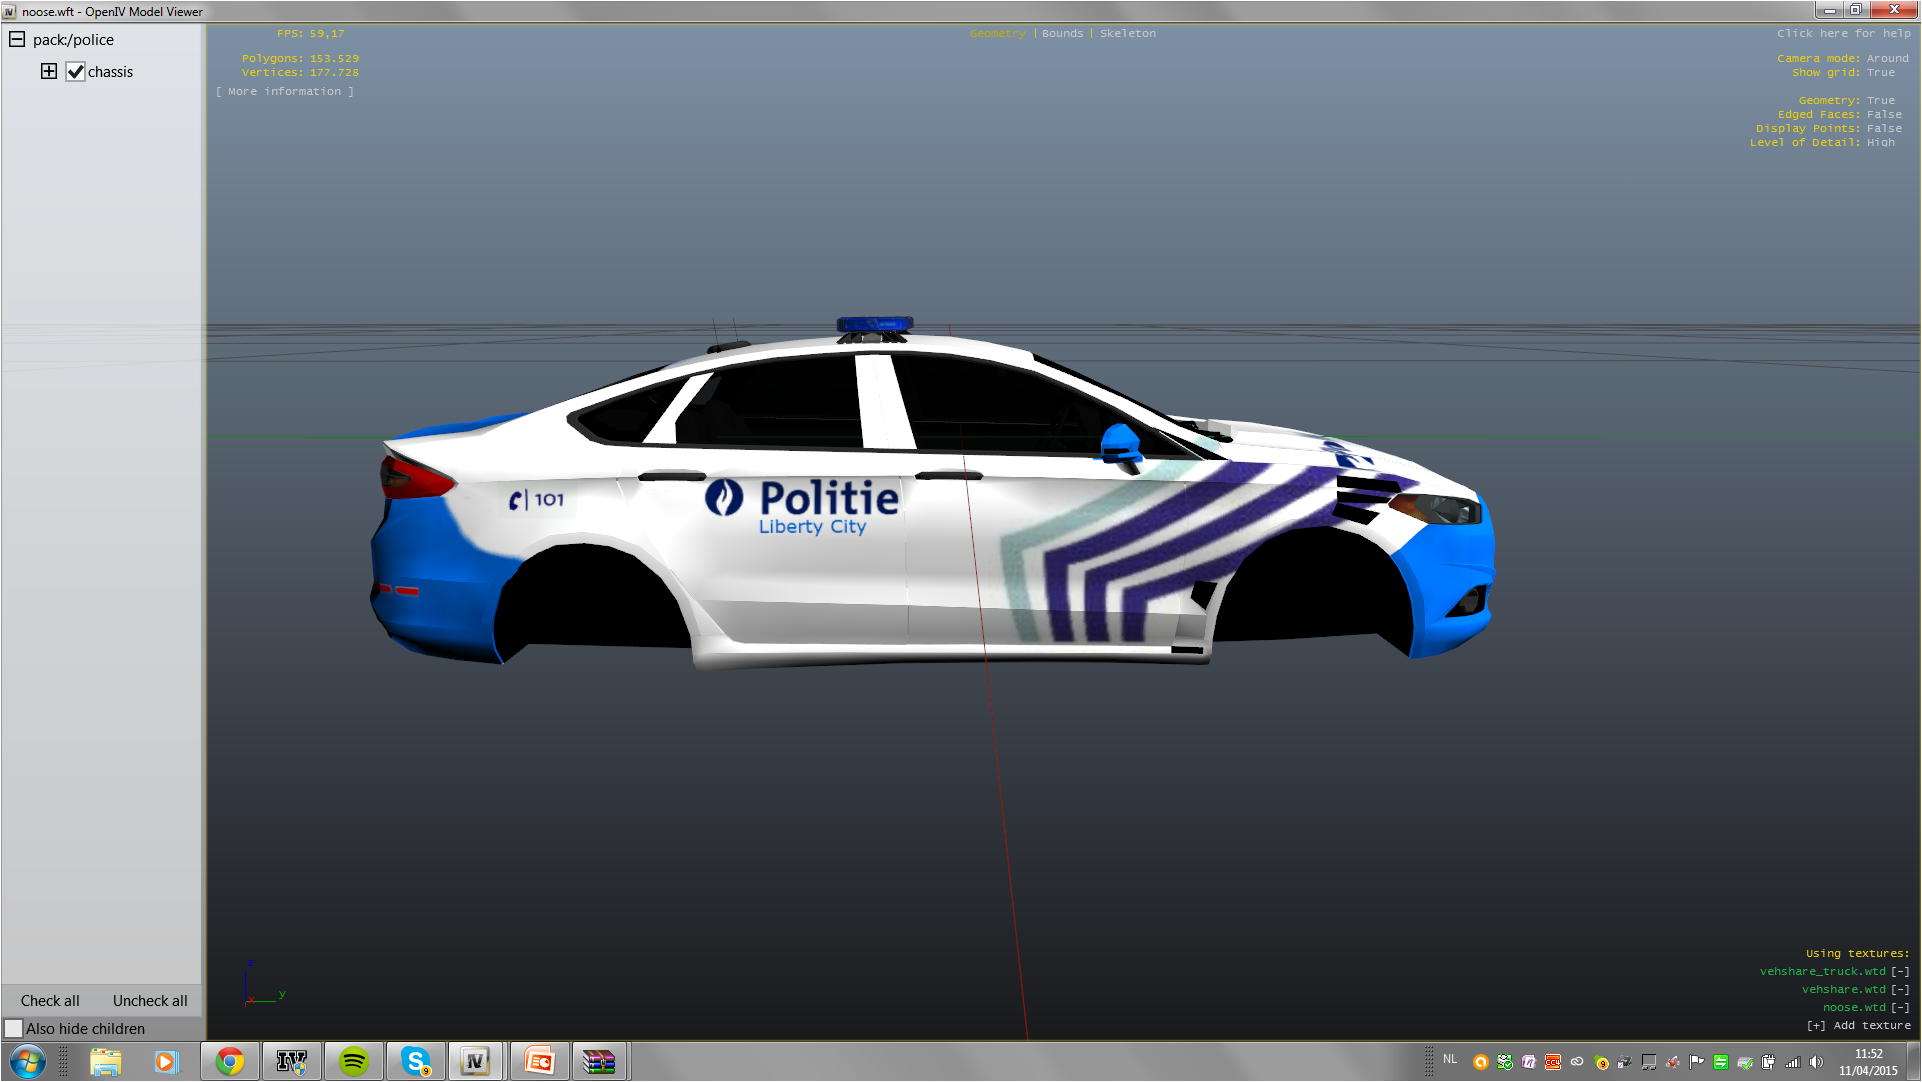Viewport: 1922px width, 1082px height.
Task: Remove the vehshare.wtd texture with [-]
Action: [1900, 990]
